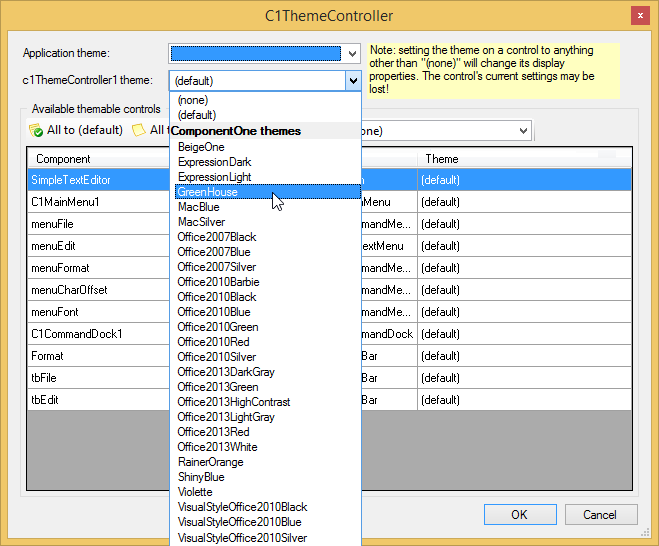Select BeigeOne from the theme list
This screenshot has width=659, height=546.
201,147
